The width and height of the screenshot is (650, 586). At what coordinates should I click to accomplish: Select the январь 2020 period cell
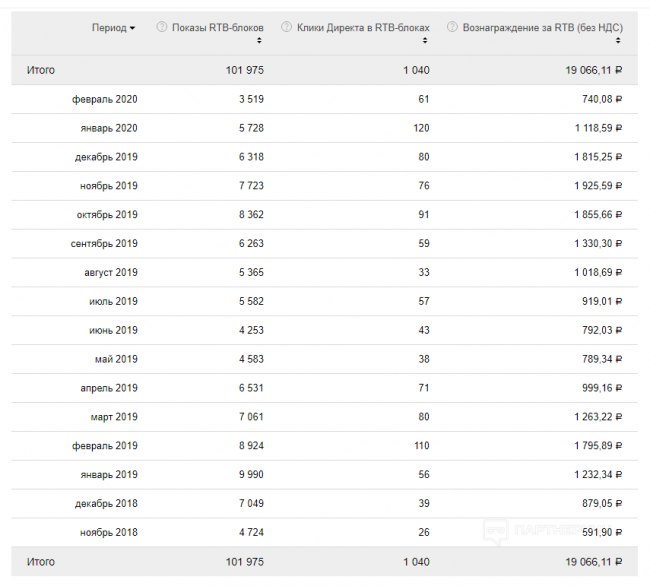point(109,128)
